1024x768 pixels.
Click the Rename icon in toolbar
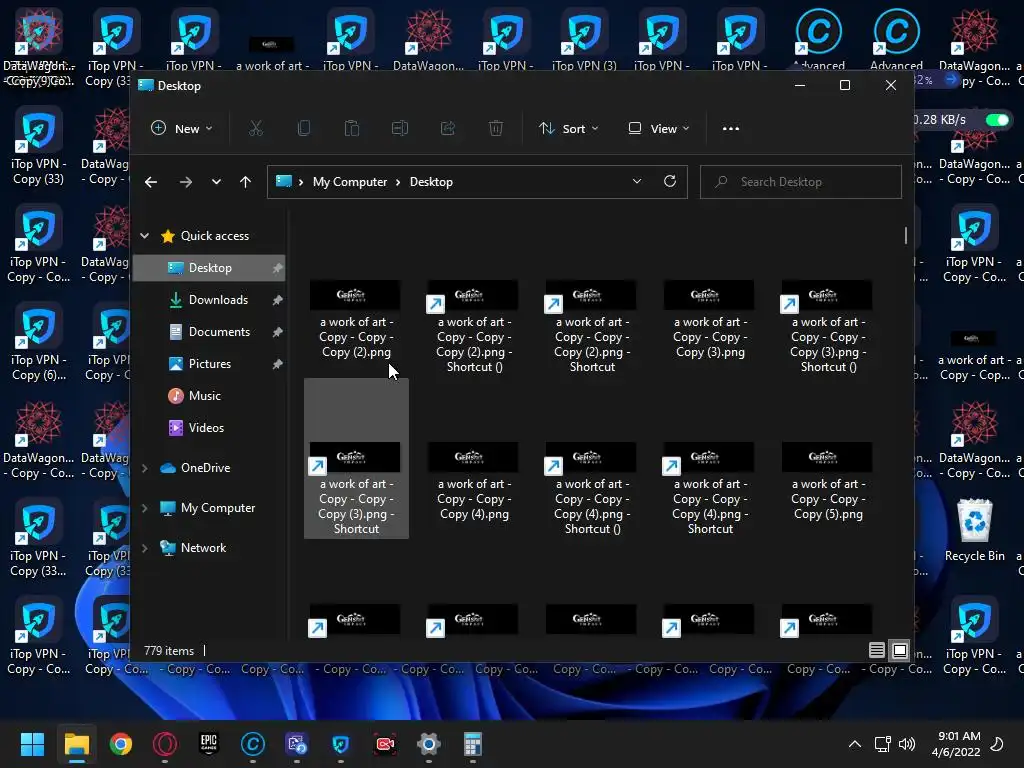(400, 129)
